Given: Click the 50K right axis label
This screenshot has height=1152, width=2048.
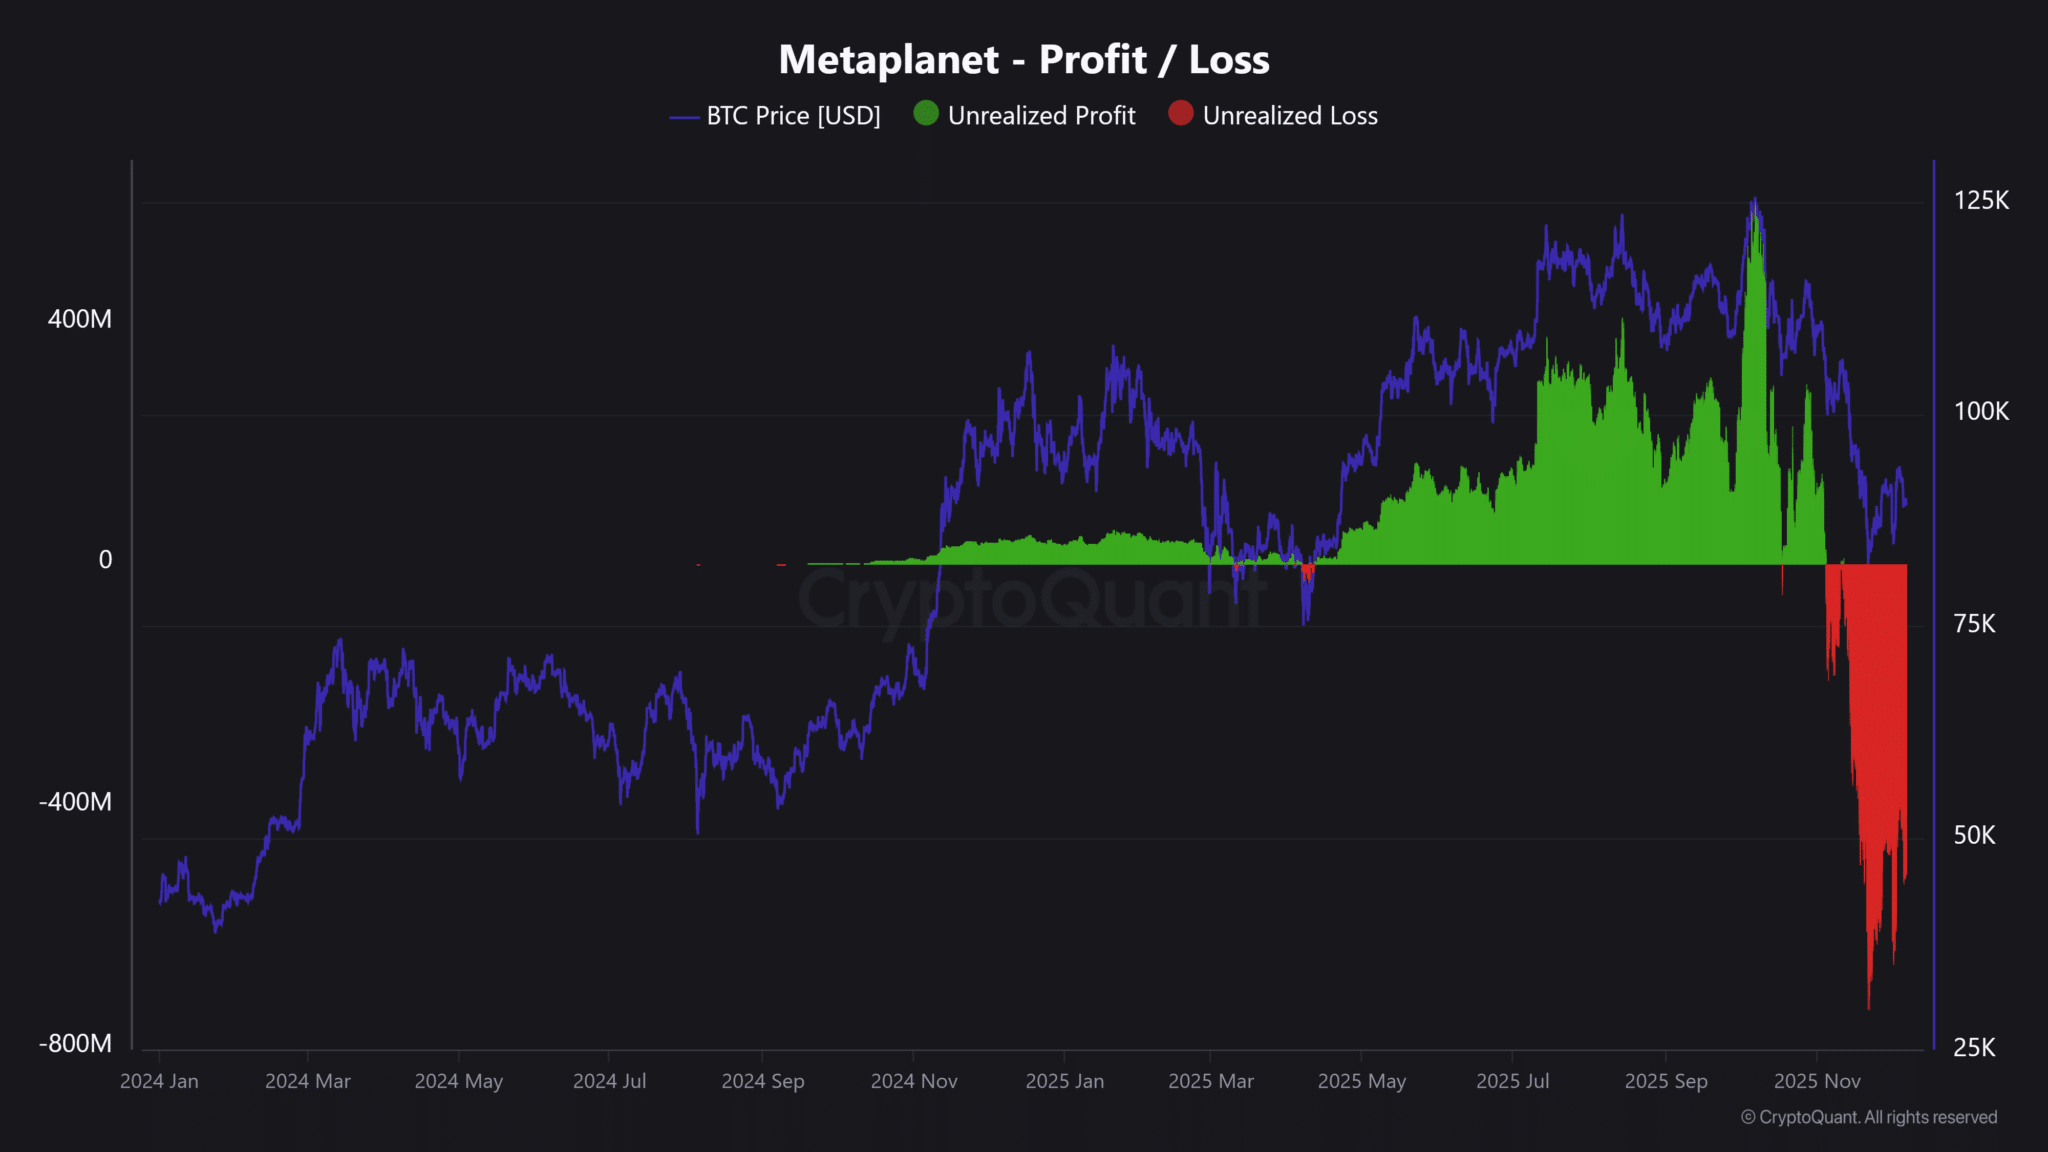Looking at the screenshot, I should coord(1974,835).
